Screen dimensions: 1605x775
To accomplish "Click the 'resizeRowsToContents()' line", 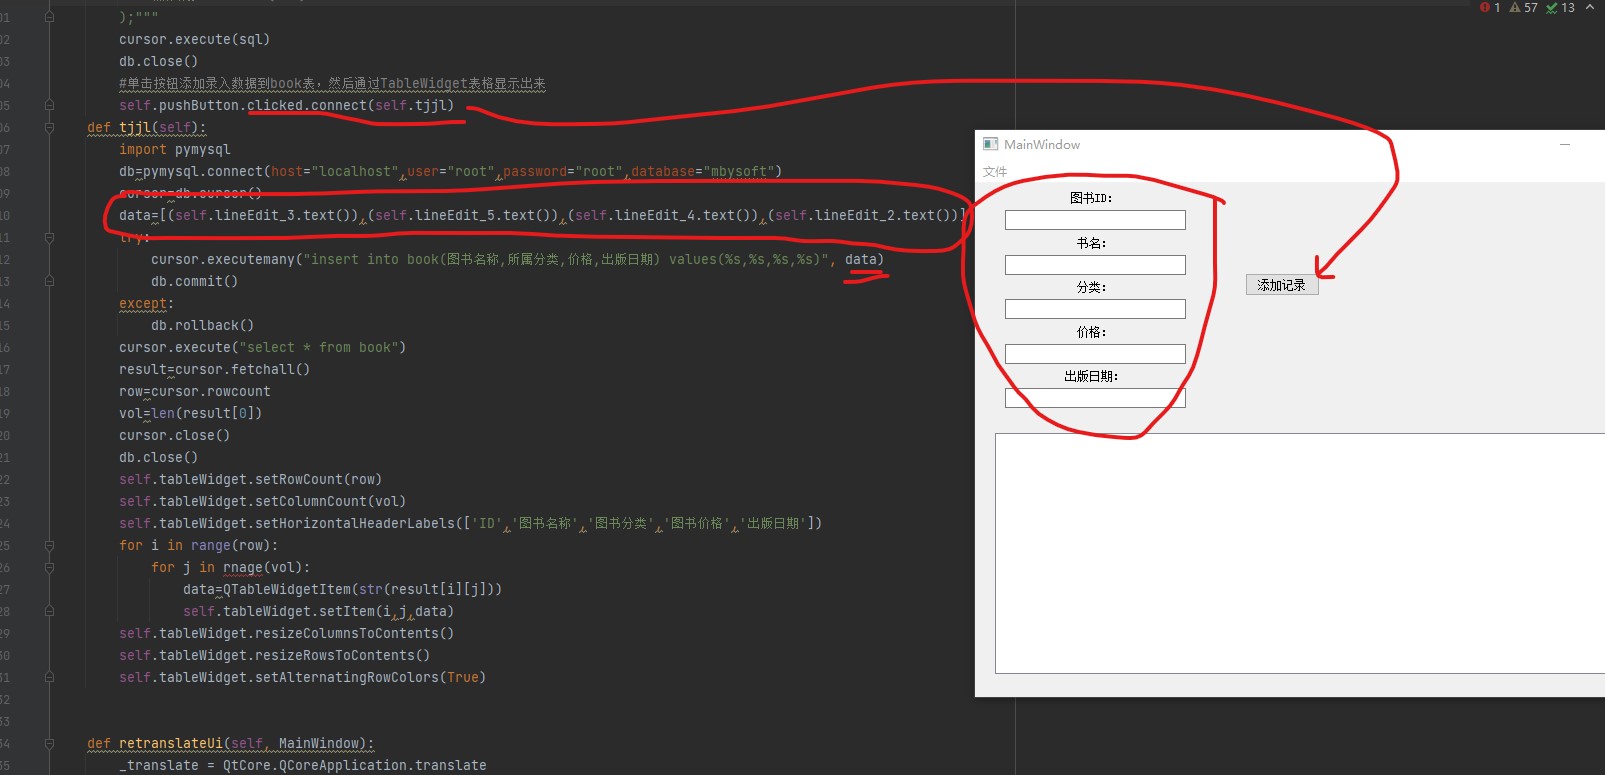I will point(274,655).
